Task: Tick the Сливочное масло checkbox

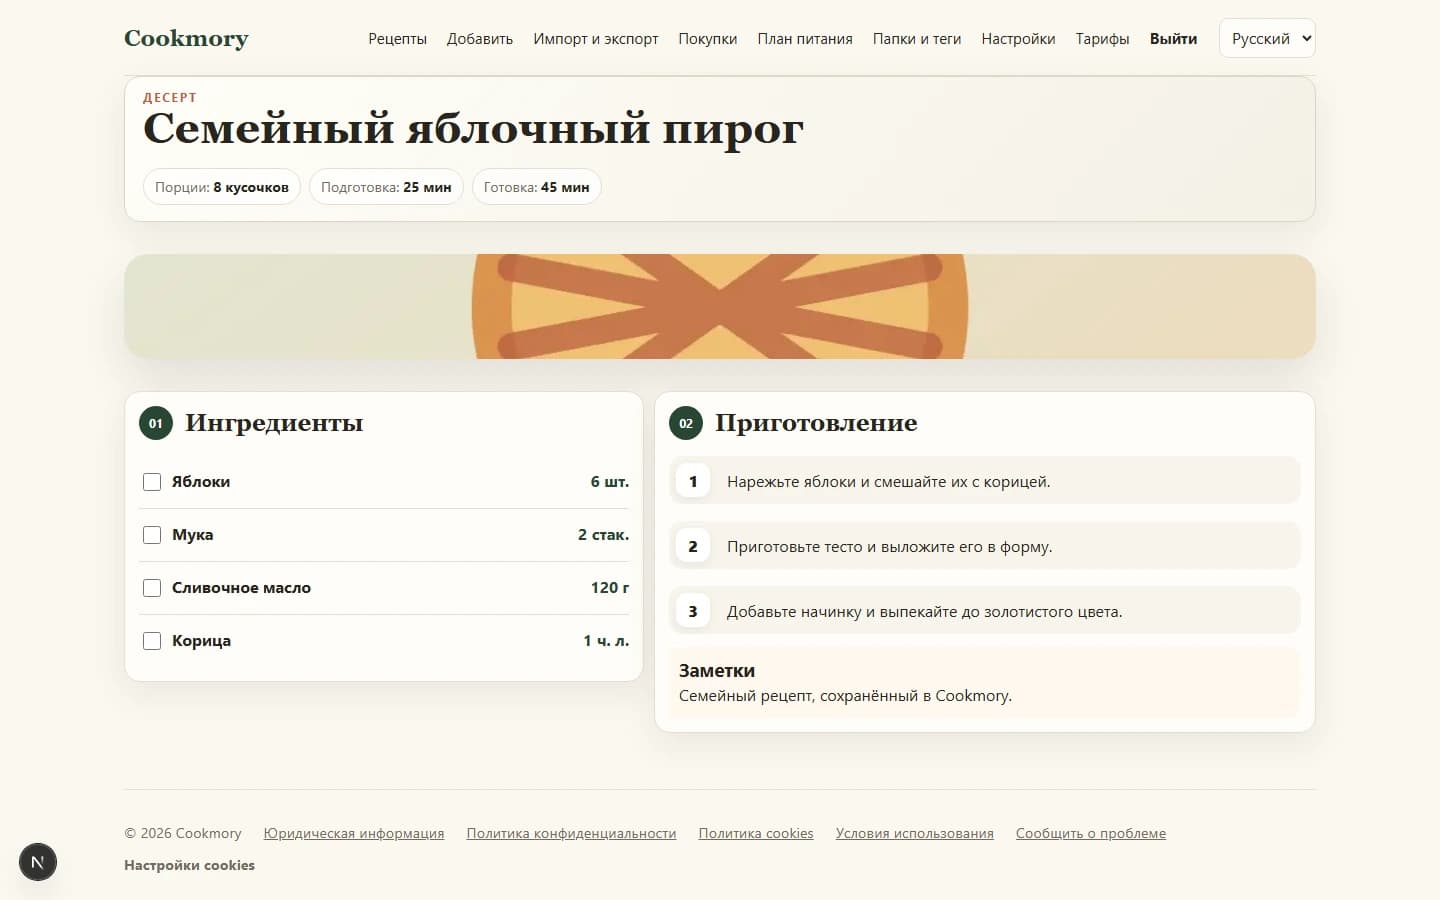Action: coord(152,588)
